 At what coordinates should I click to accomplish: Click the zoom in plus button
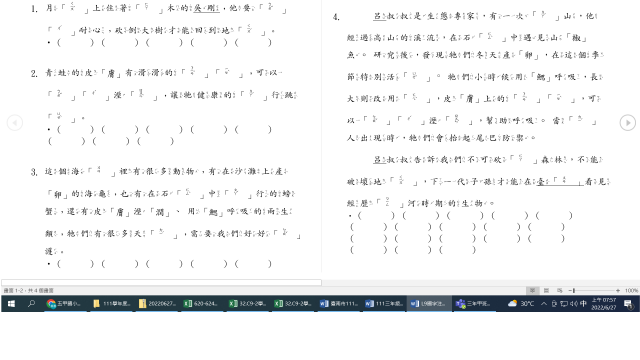point(618,290)
